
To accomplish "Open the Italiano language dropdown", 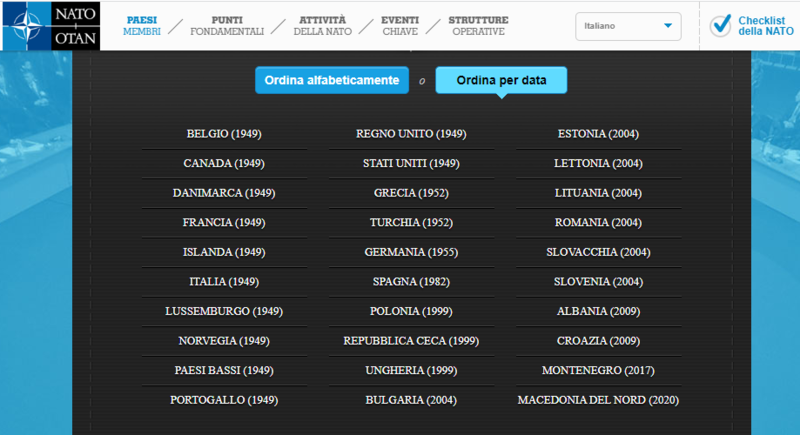I will 628,26.
